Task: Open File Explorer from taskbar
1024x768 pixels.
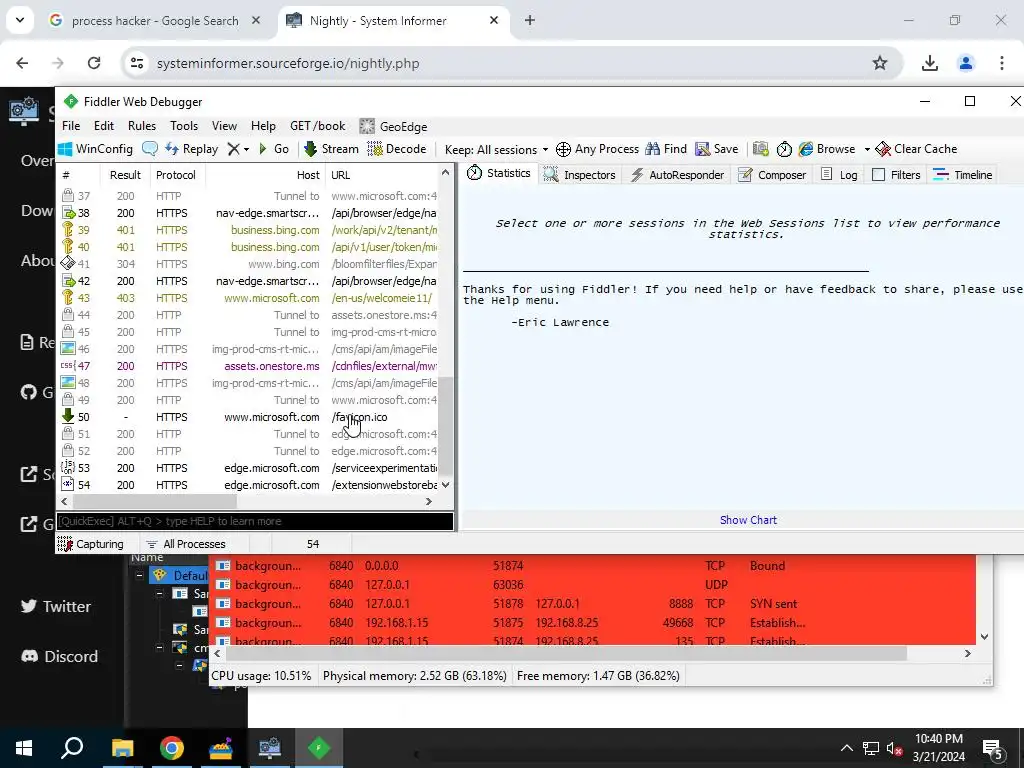Action: coord(122,748)
